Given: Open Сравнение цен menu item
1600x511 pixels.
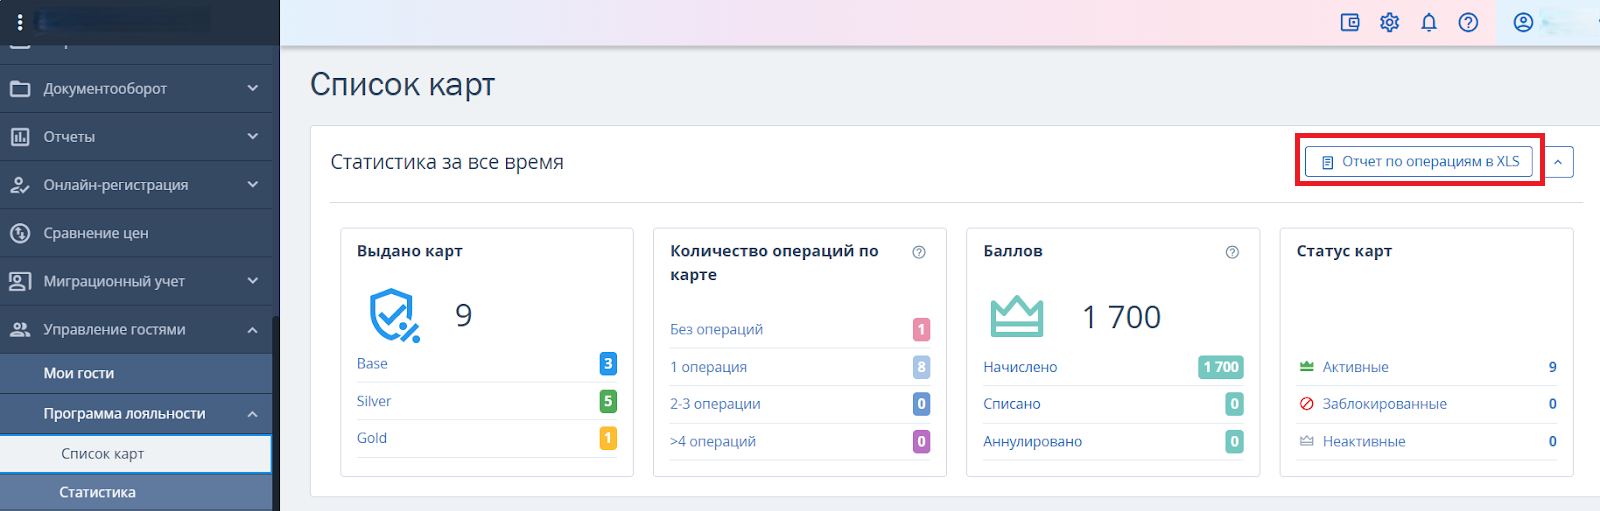Looking at the screenshot, I should 96,233.
